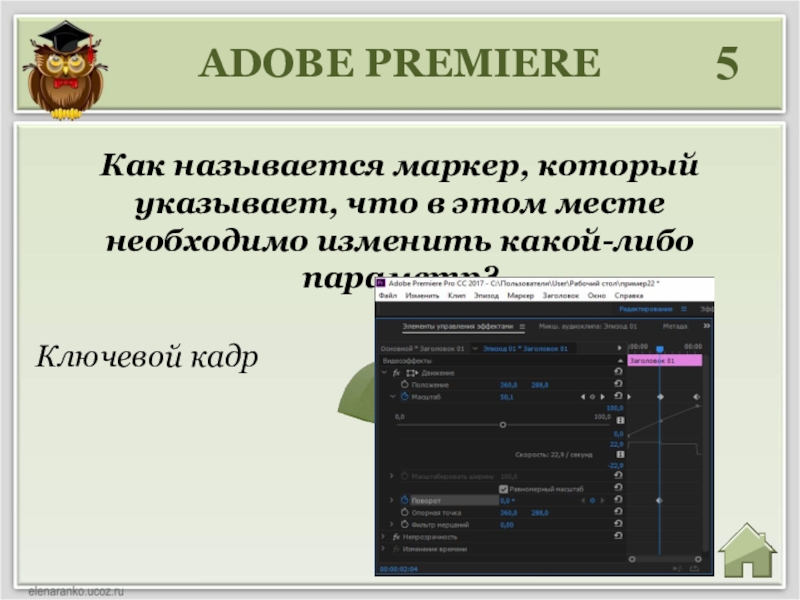Open the Заголовок menu
The height and width of the screenshot is (600, 800).
tap(560, 295)
